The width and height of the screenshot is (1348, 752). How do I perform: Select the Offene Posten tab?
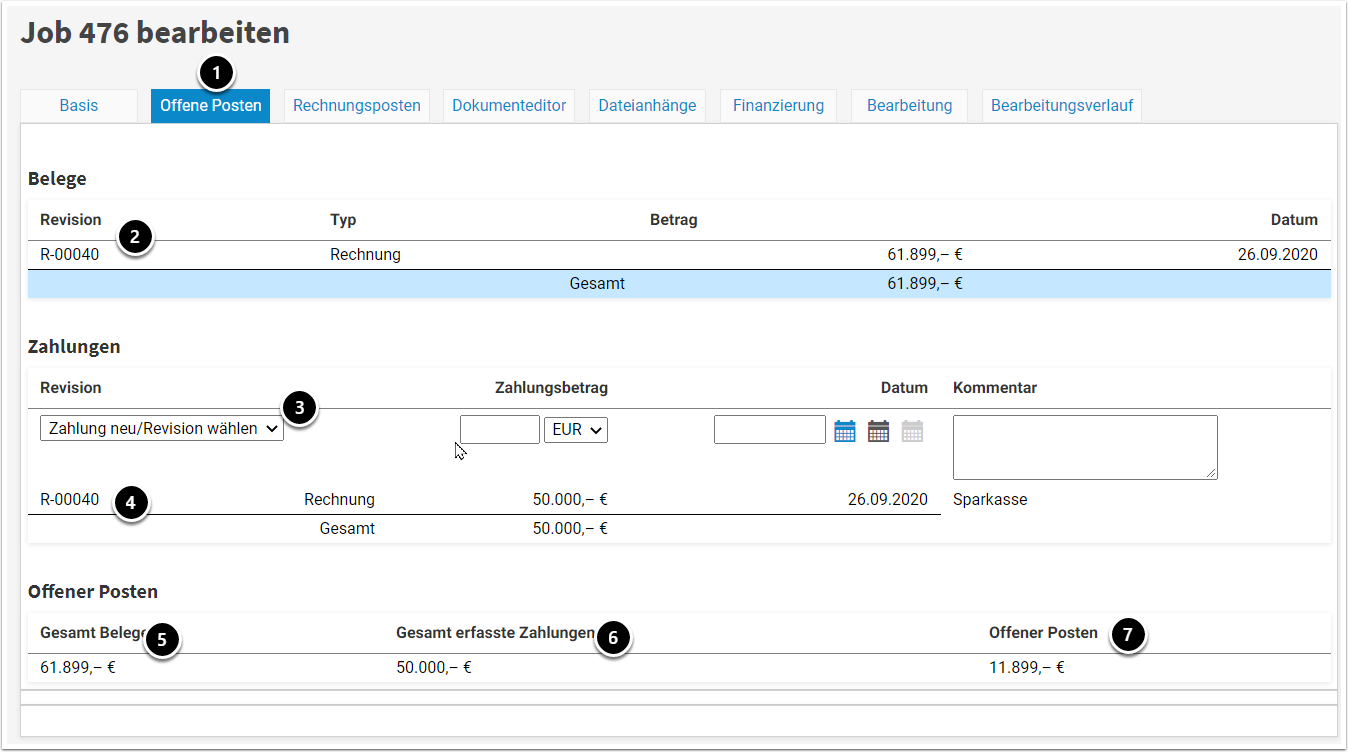210,105
